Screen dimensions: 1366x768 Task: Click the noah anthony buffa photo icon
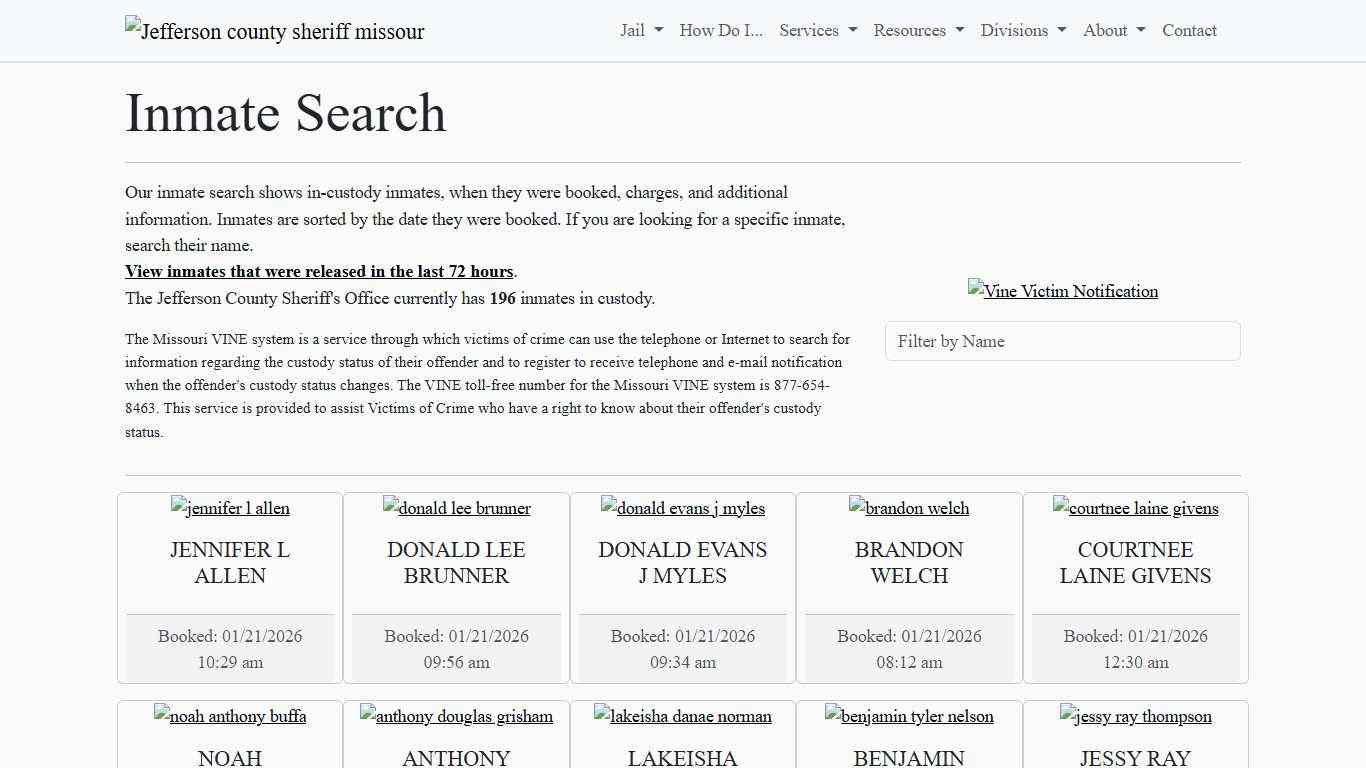tap(230, 716)
